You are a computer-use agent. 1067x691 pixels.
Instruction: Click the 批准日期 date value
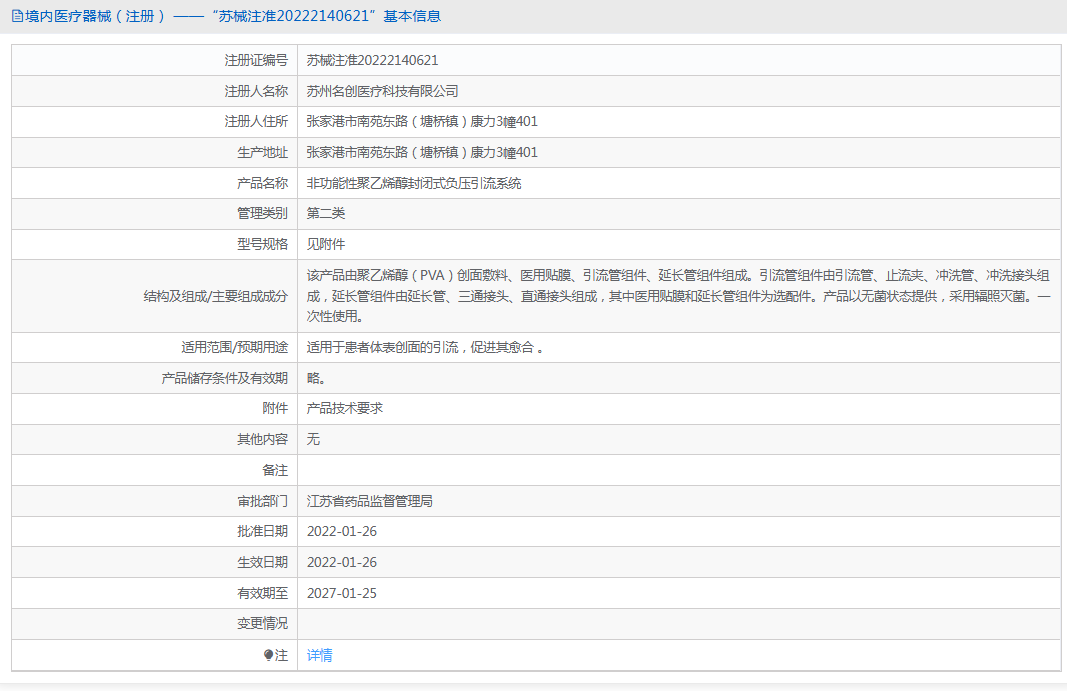[342, 531]
